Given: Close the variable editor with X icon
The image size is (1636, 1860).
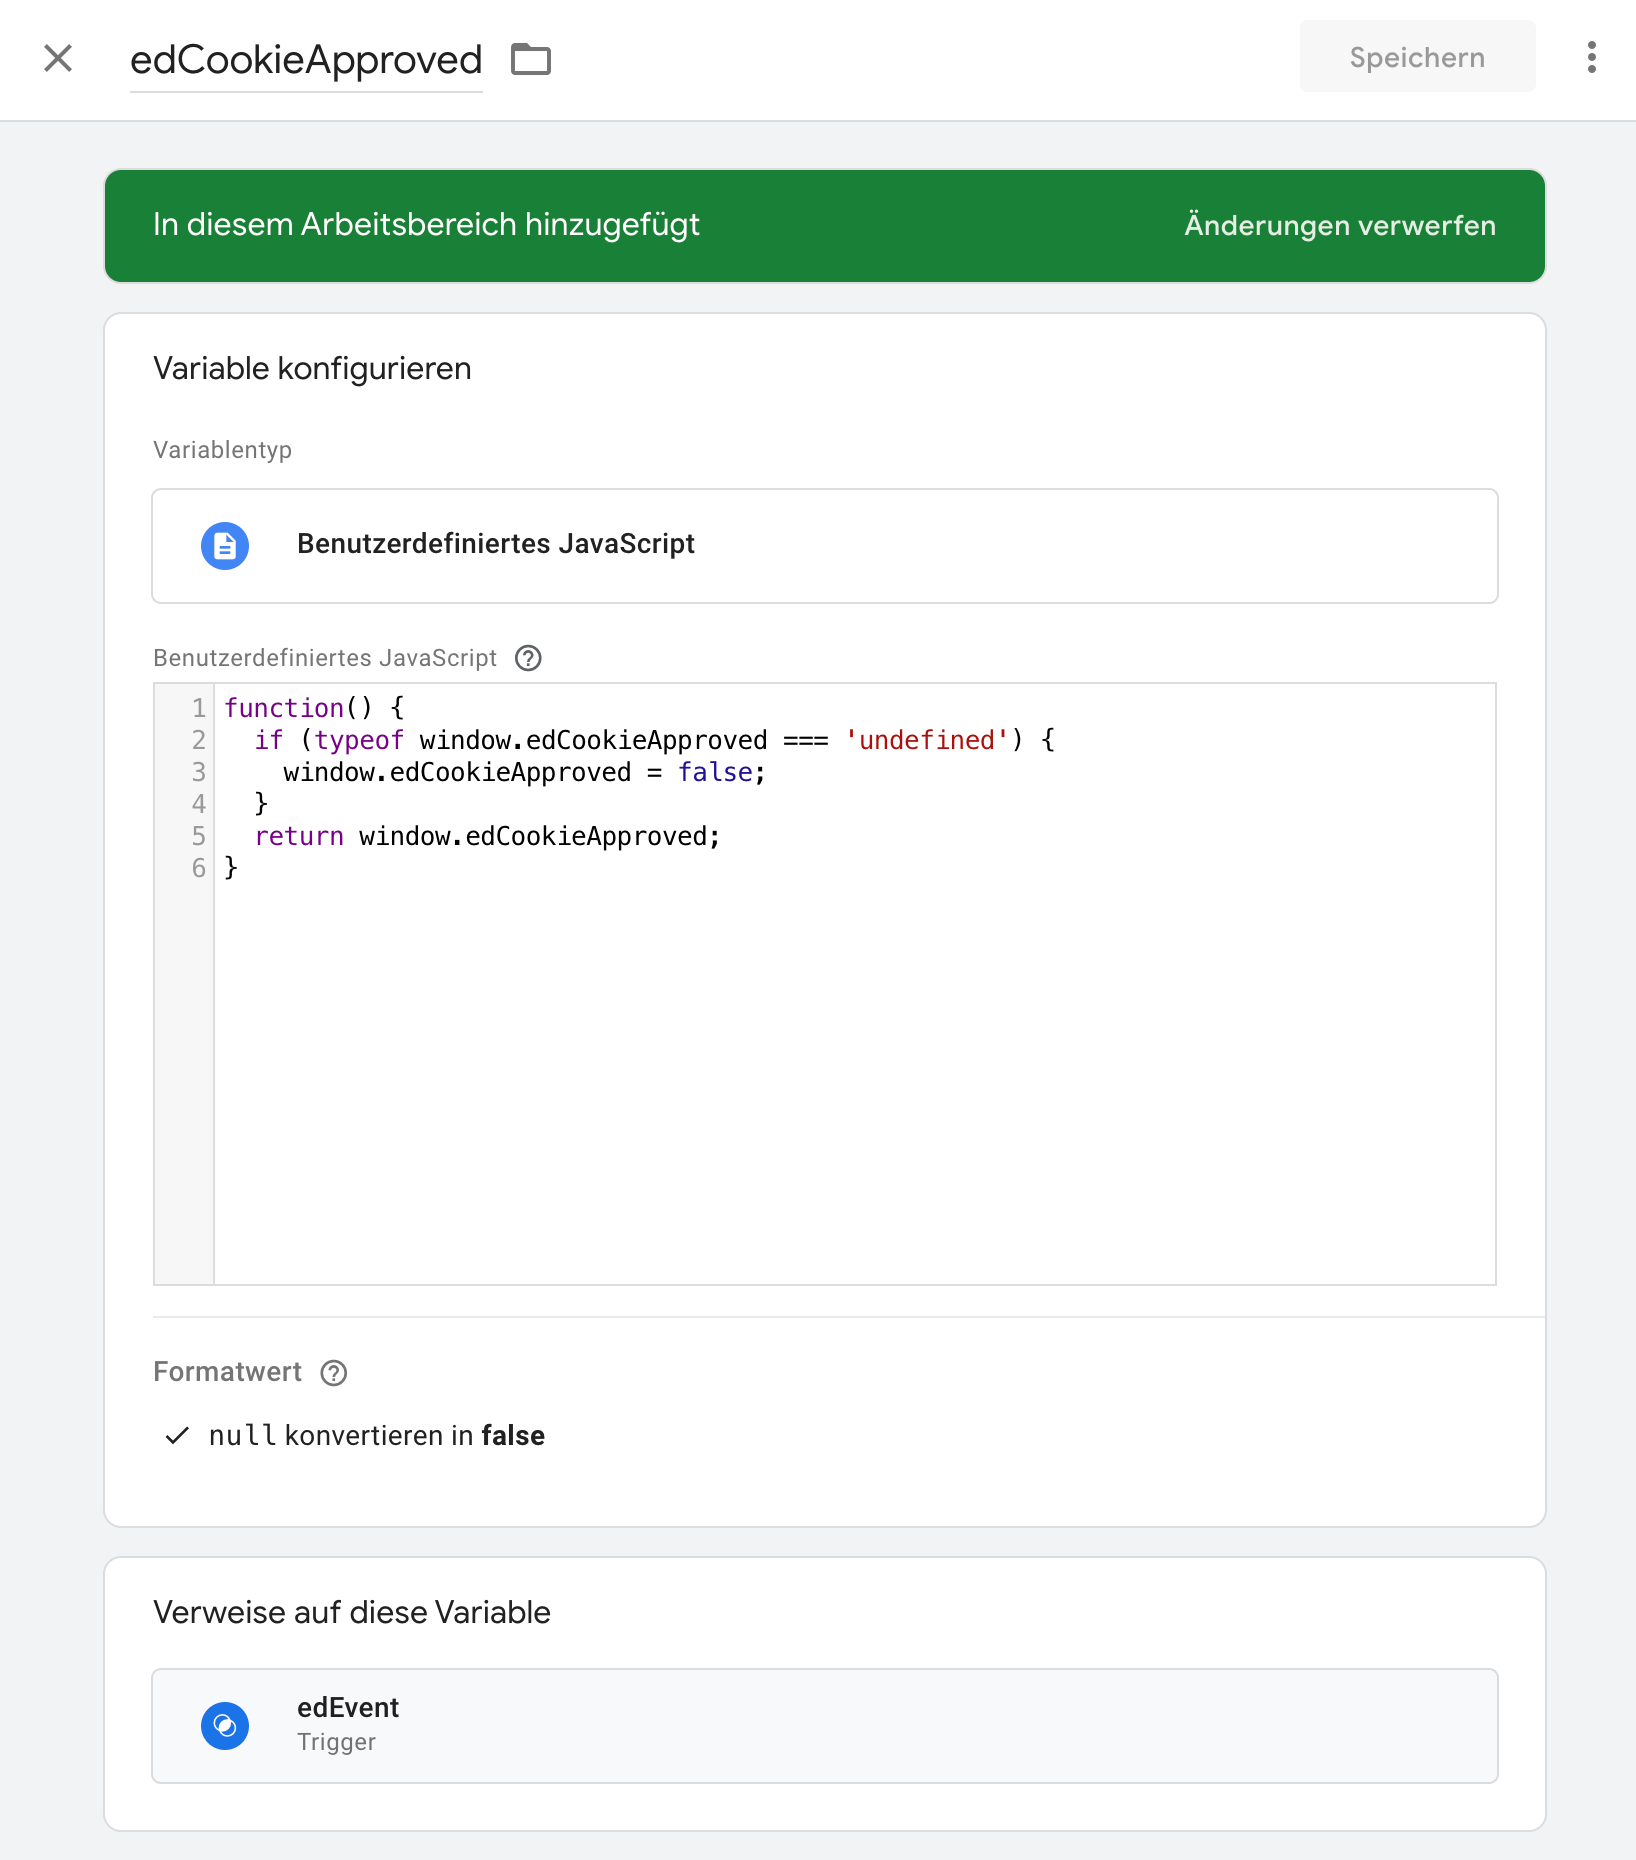Looking at the screenshot, I should pyautogui.click(x=58, y=58).
